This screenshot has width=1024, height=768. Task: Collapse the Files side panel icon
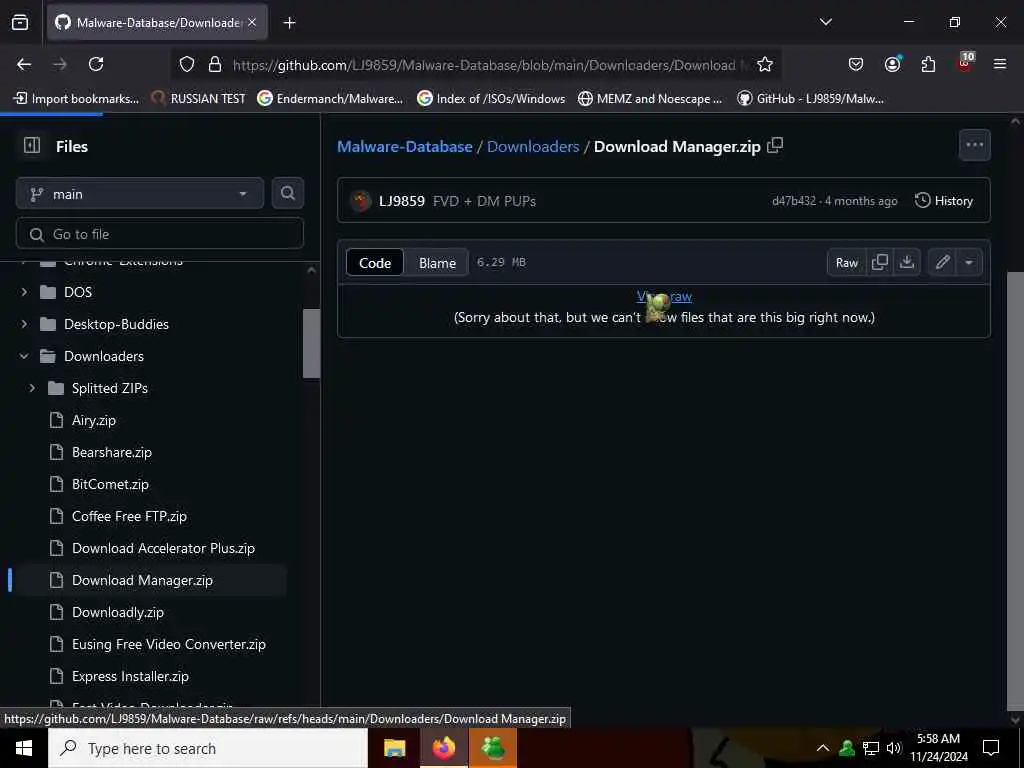tap(32, 145)
